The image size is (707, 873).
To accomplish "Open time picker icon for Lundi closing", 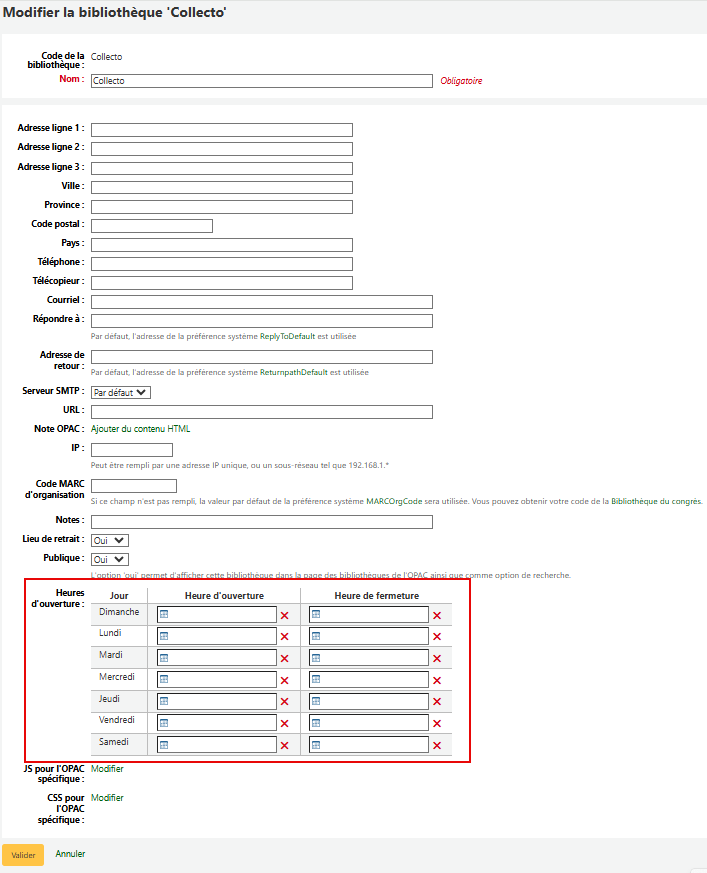I will coord(316,636).
